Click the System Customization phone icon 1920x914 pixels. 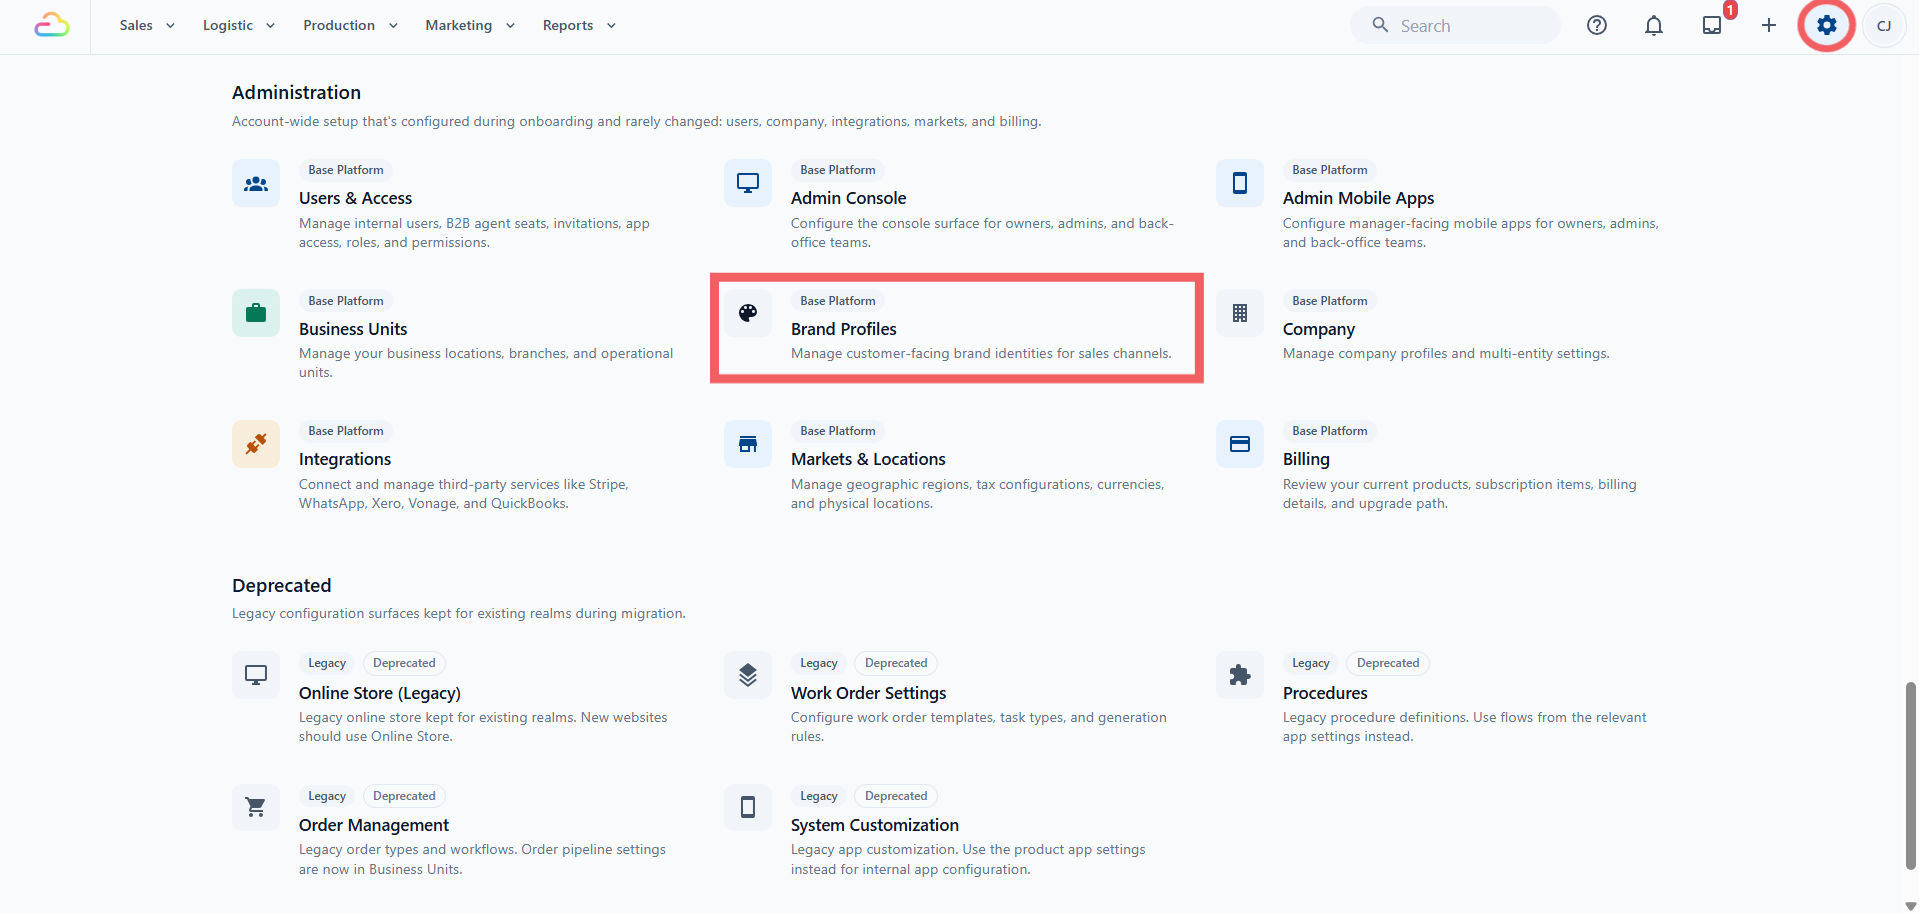pyautogui.click(x=748, y=807)
